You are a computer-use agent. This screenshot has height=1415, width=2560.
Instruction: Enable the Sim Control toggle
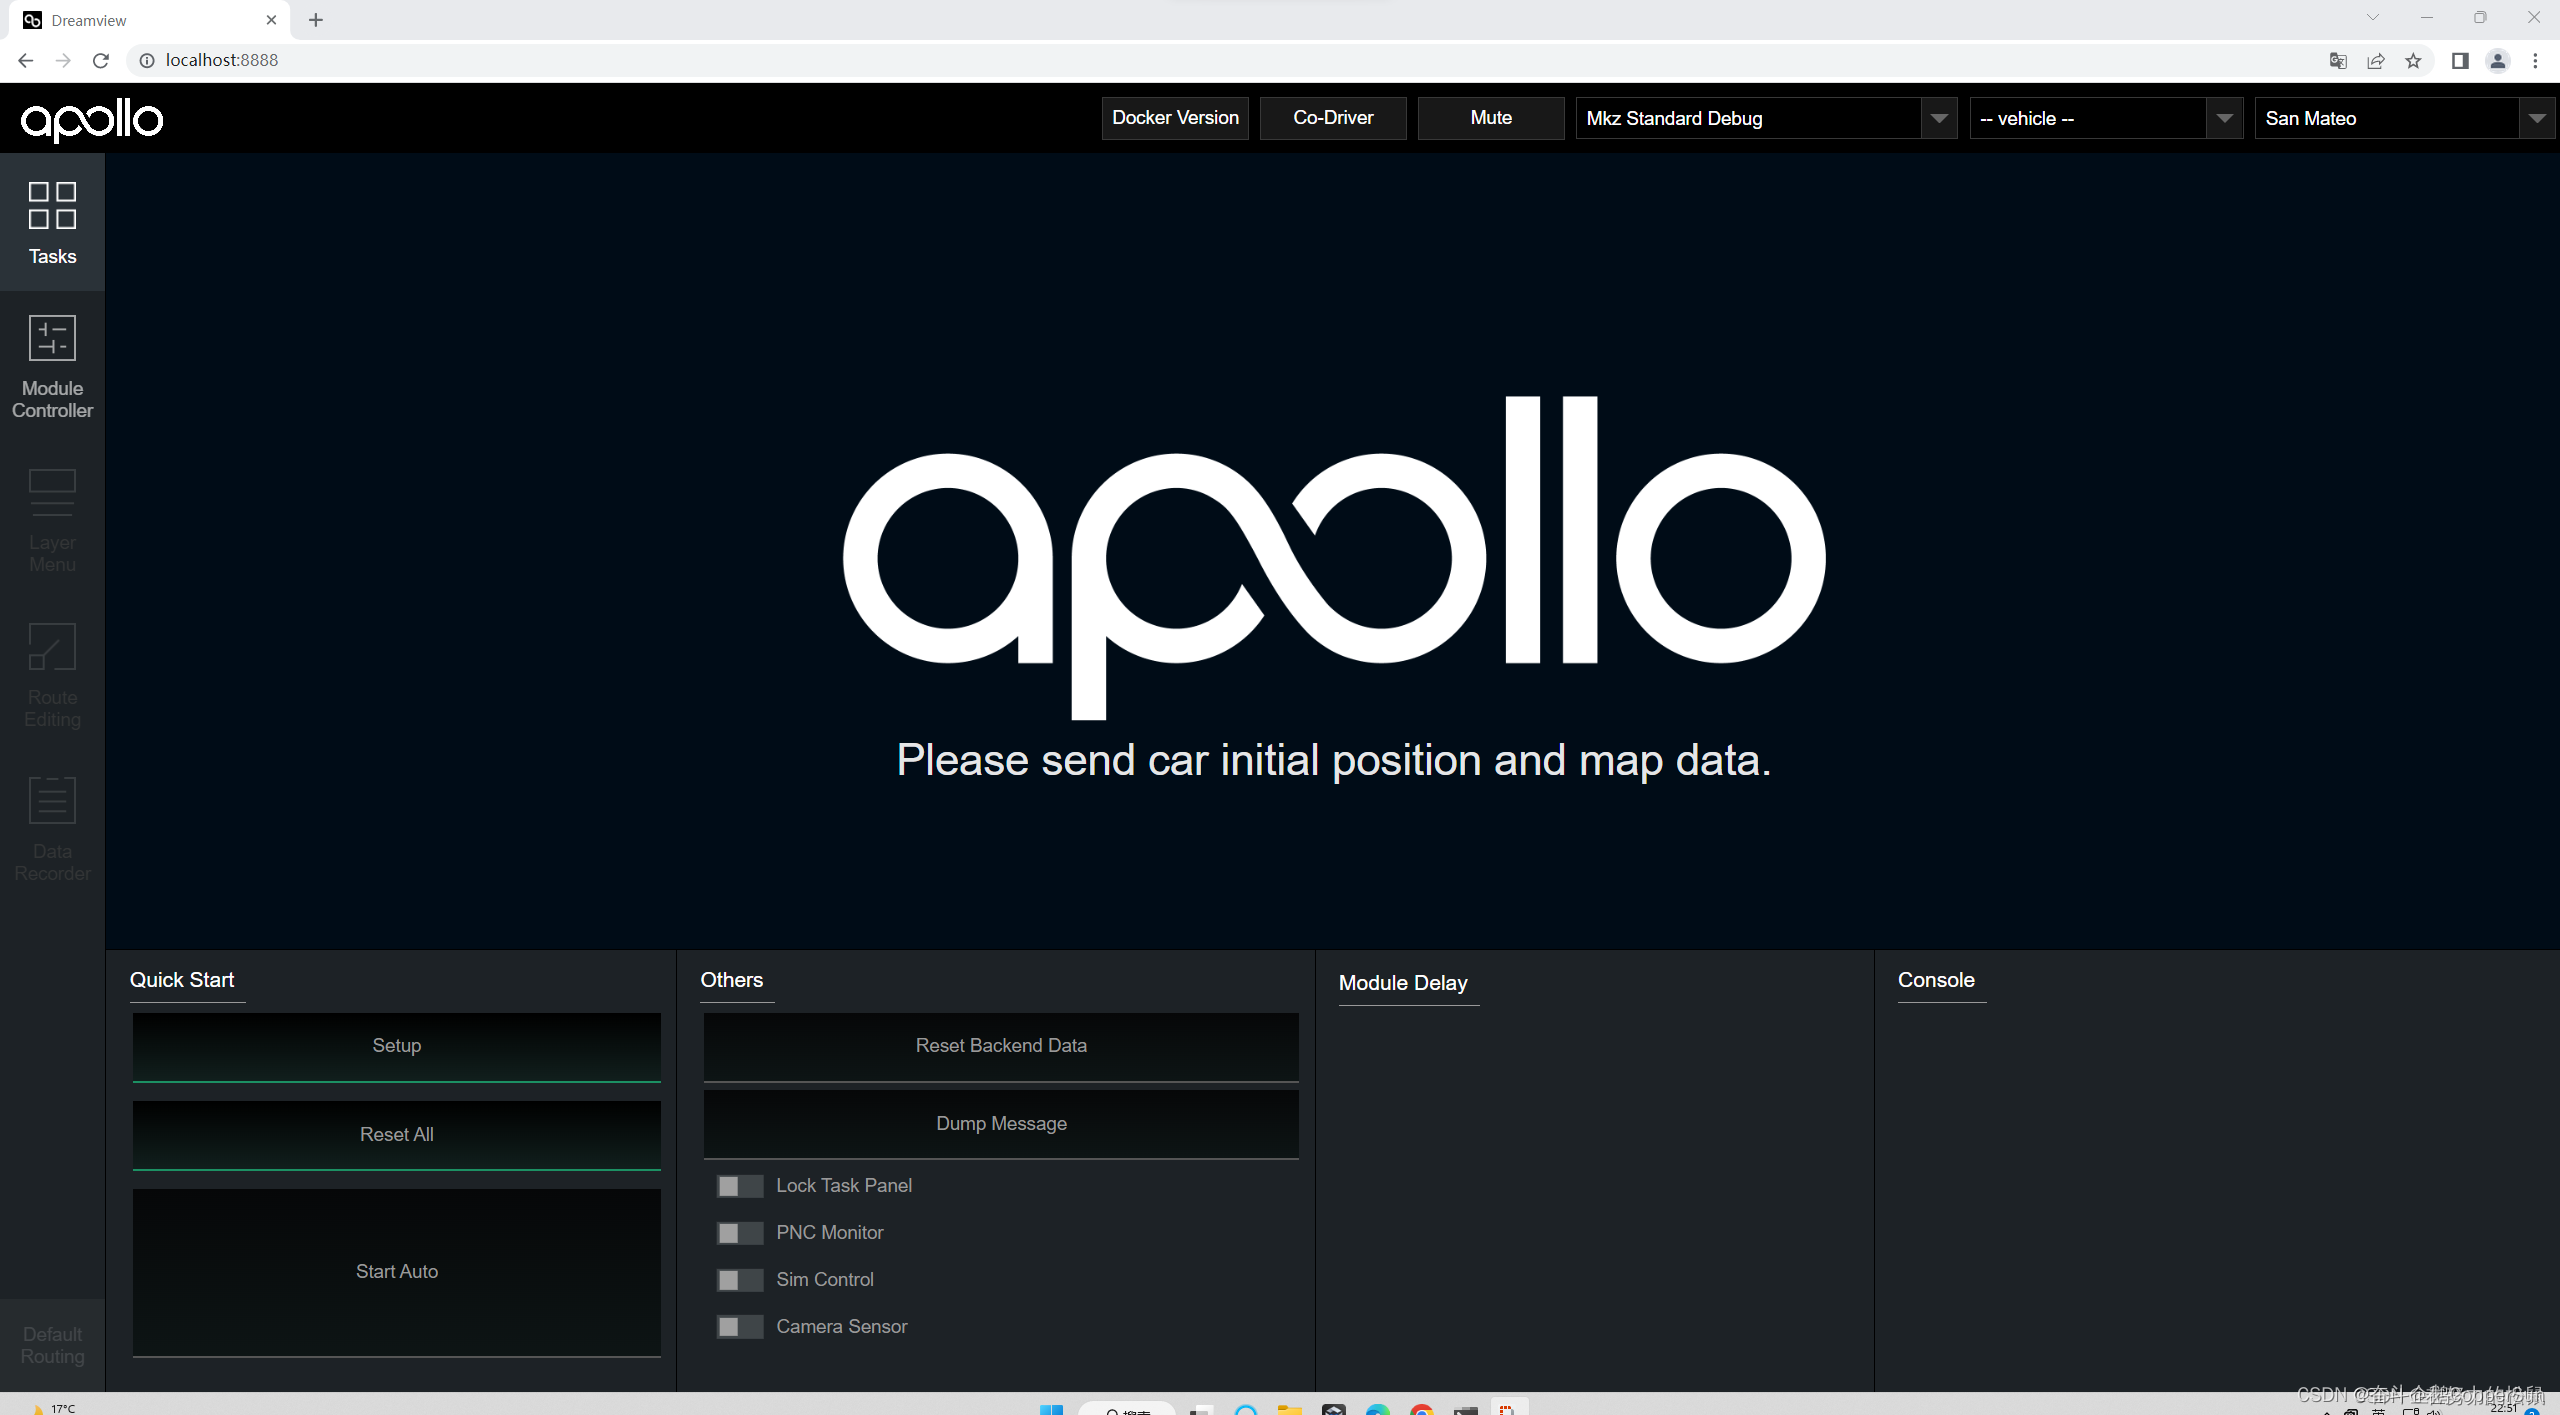(x=739, y=1279)
